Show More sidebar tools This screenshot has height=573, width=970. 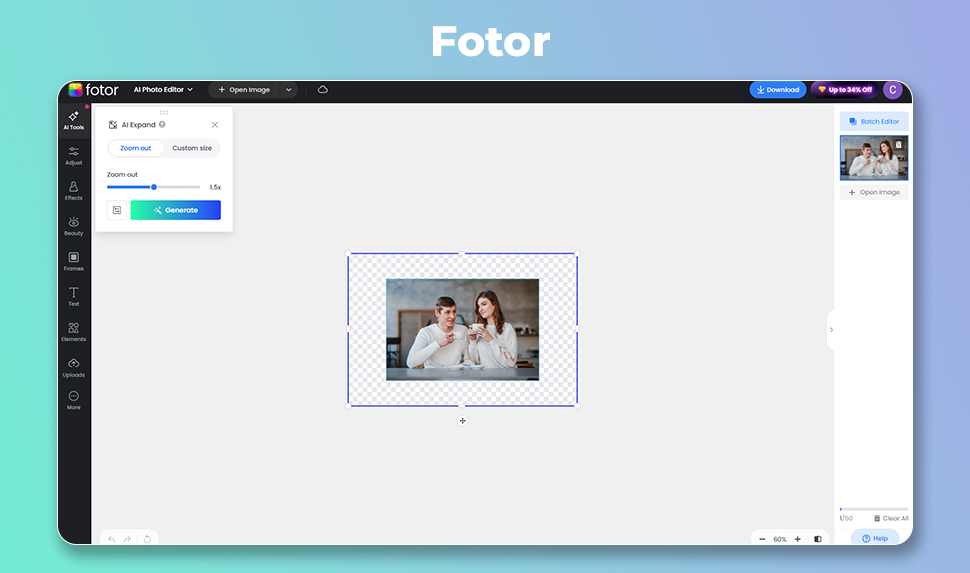tap(74, 400)
